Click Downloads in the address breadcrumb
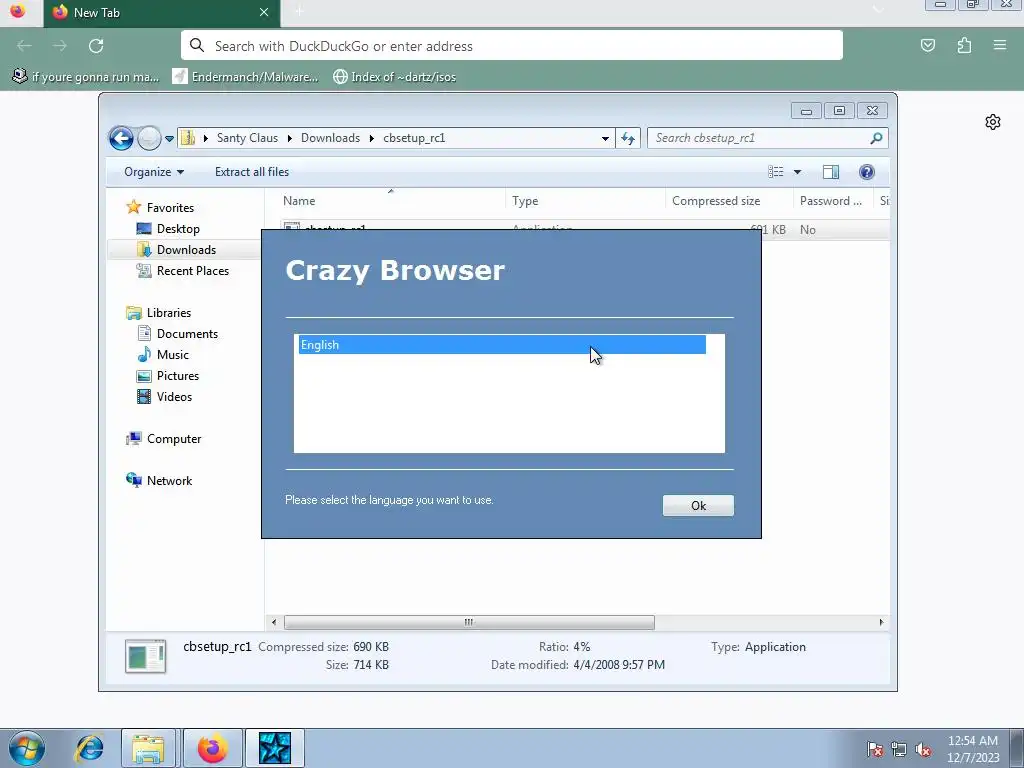Viewport: 1024px width, 768px height. coord(330,138)
